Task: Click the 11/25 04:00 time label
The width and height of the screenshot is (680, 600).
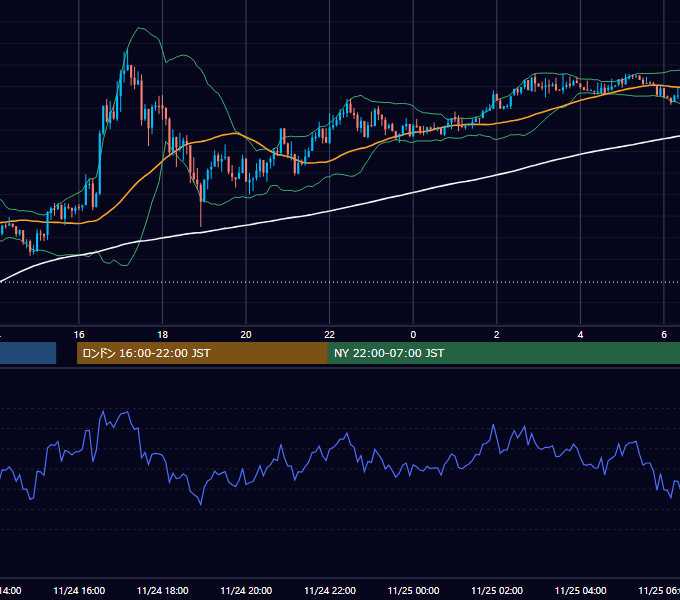Action: click(x=581, y=590)
